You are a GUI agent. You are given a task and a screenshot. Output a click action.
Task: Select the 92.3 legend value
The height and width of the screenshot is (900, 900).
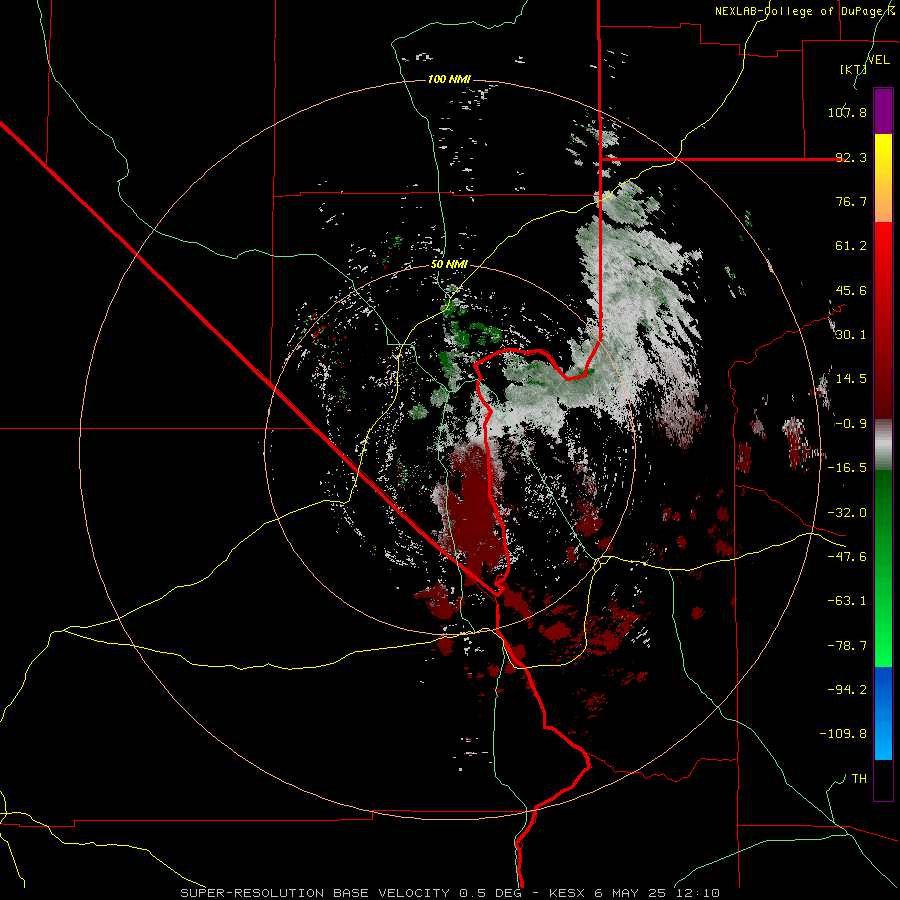pos(851,157)
